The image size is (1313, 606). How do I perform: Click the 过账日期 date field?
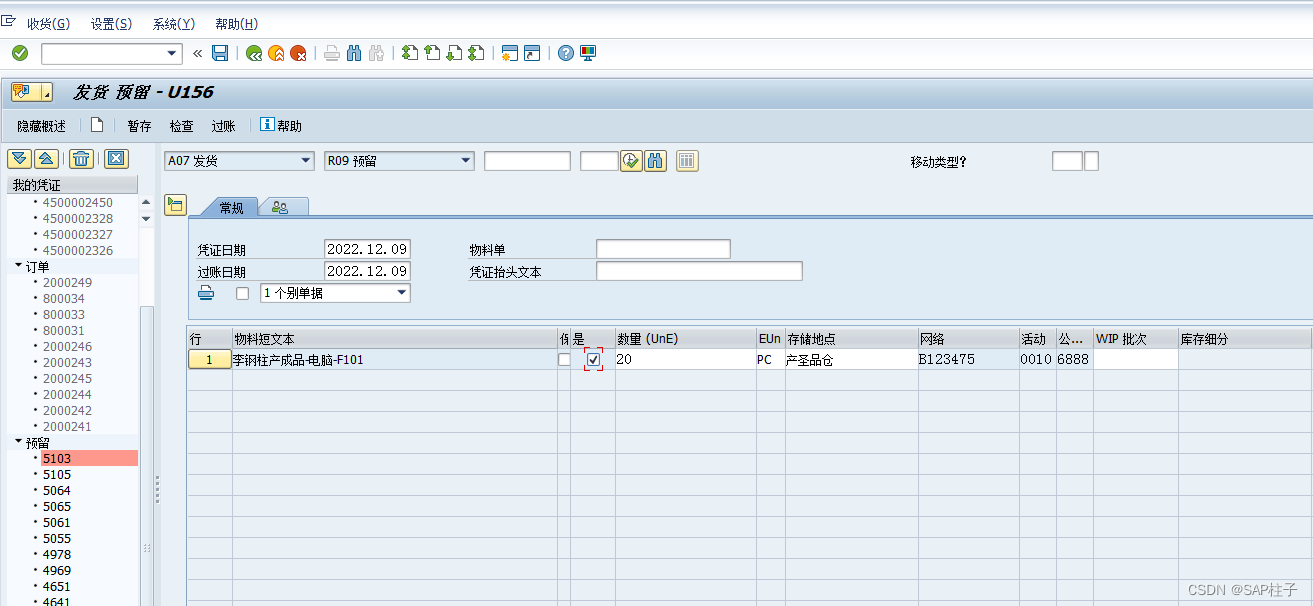coord(367,271)
